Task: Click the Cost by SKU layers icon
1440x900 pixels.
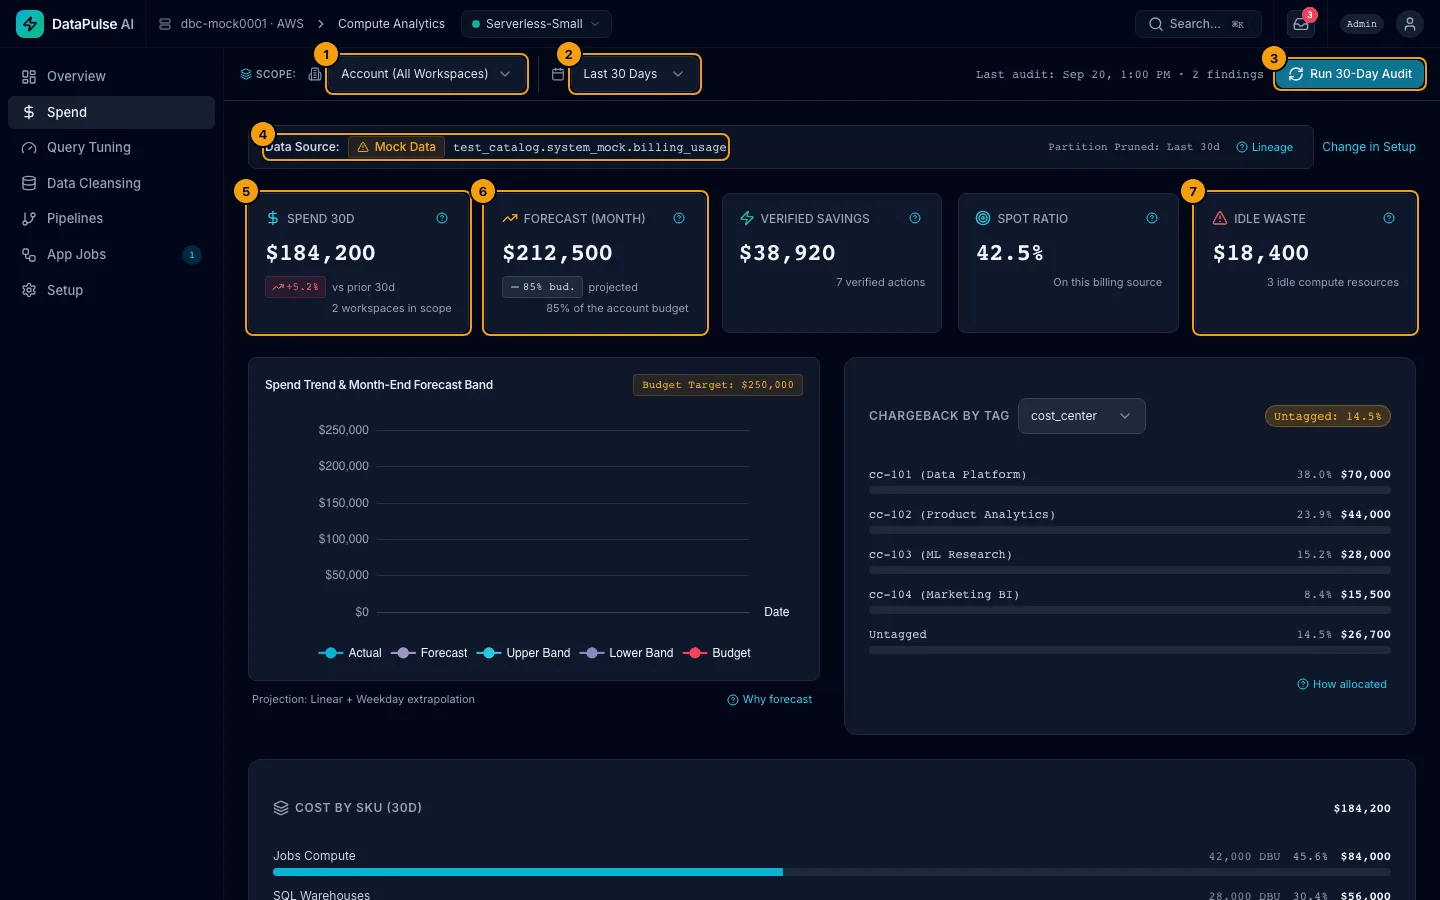Action: pyautogui.click(x=281, y=808)
